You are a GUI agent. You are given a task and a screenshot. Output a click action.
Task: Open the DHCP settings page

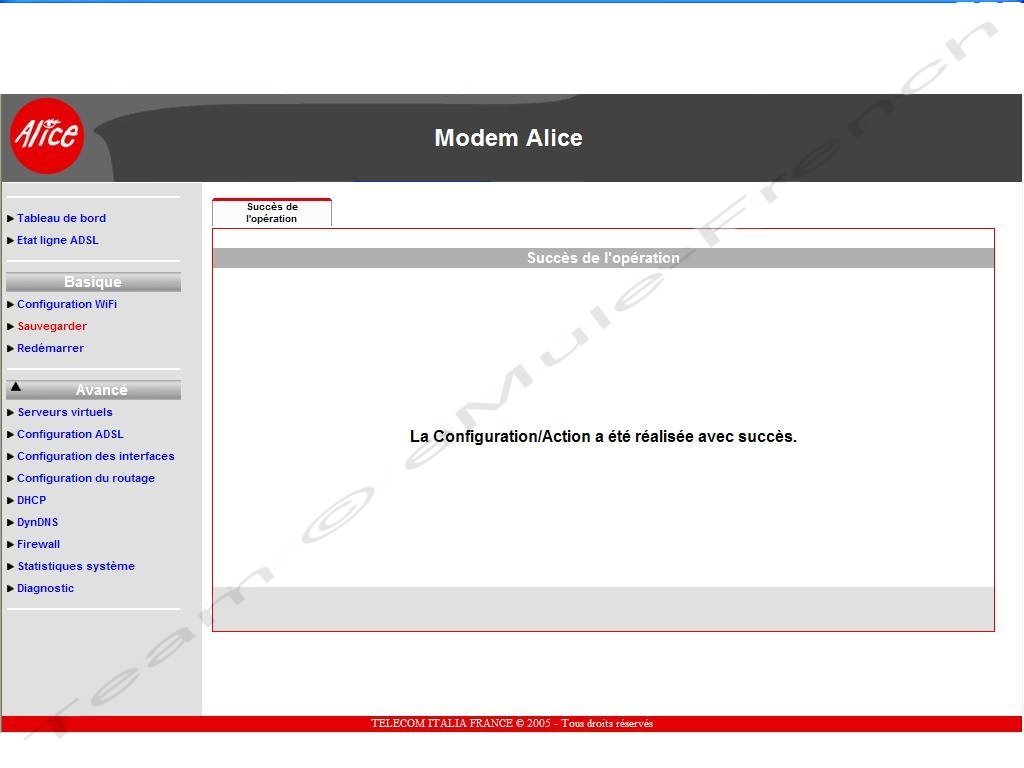31,500
